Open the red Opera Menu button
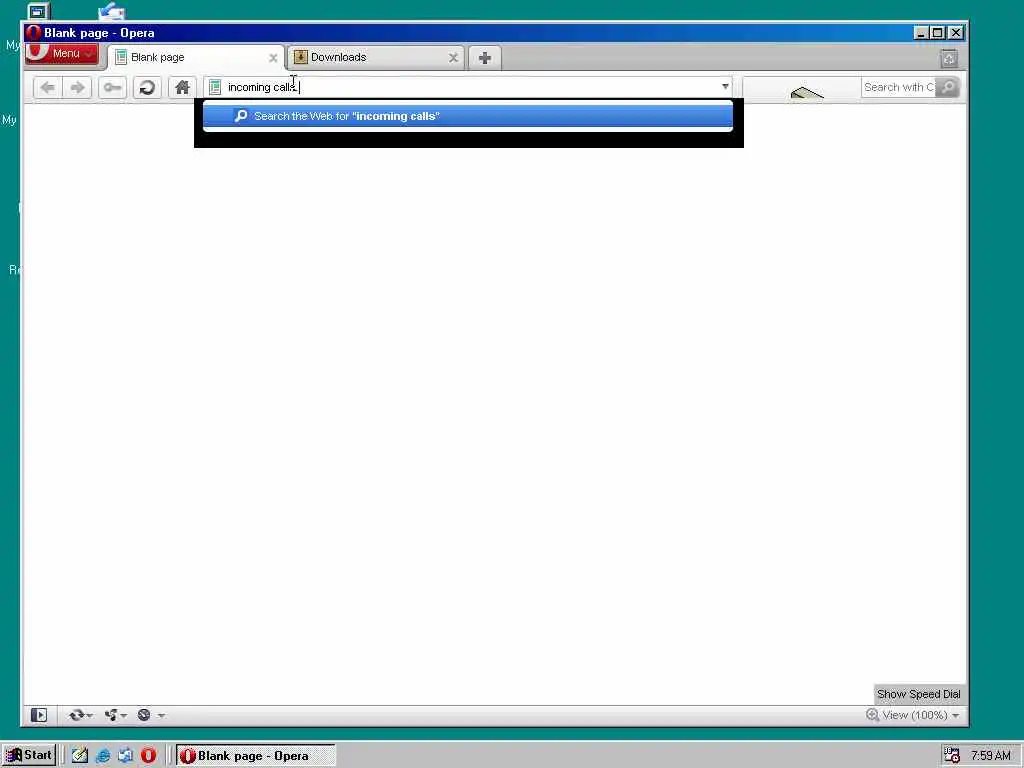Screen dimensions: 1024x768 (x=61, y=54)
